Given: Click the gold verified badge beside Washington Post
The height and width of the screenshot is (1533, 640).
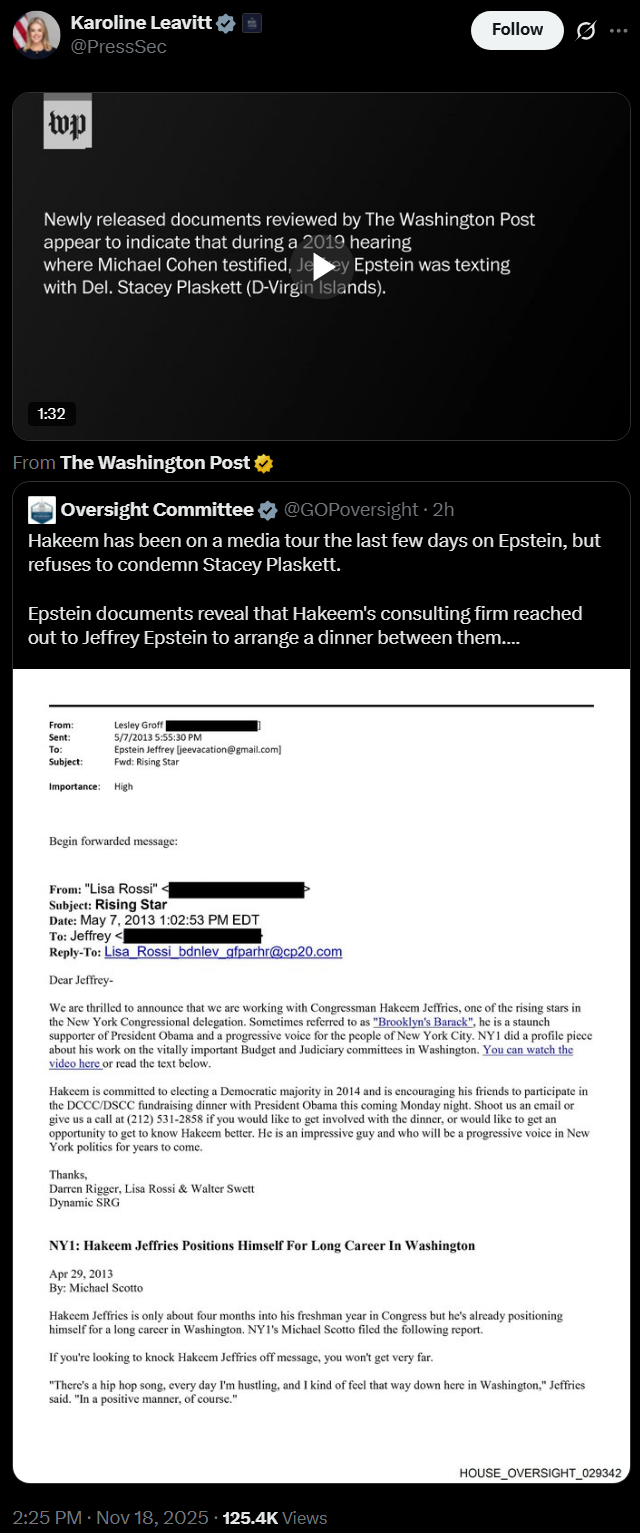Looking at the screenshot, I should click(x=264, y=463).
